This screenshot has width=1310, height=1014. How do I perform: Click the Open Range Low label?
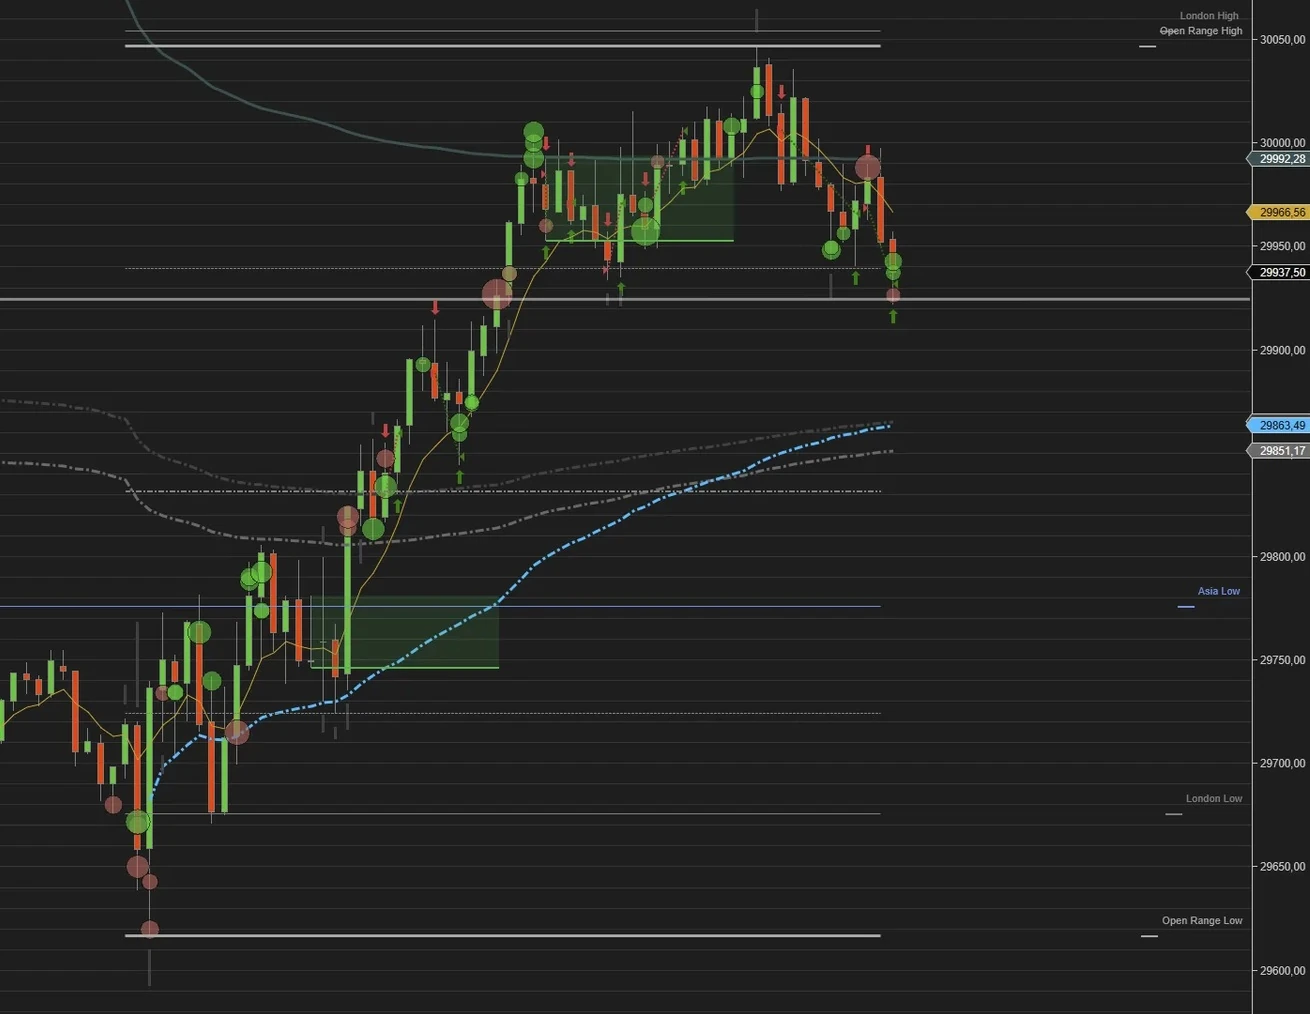[1201, 920]
